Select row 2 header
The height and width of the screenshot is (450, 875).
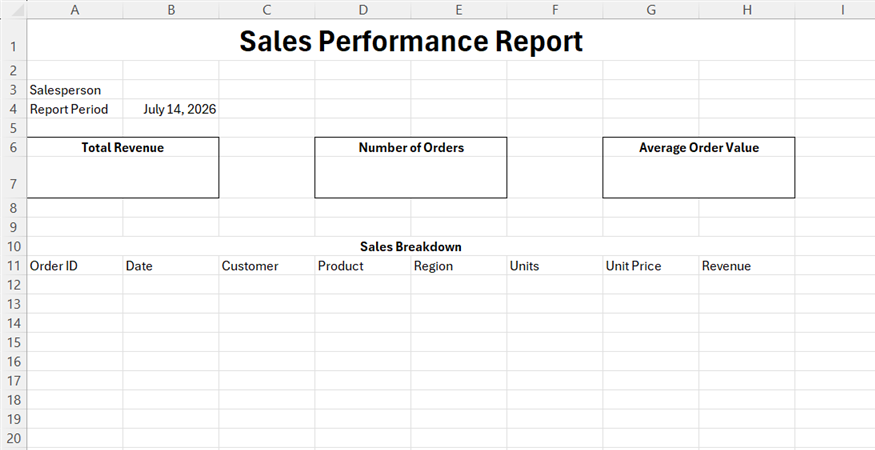point(13,70)
